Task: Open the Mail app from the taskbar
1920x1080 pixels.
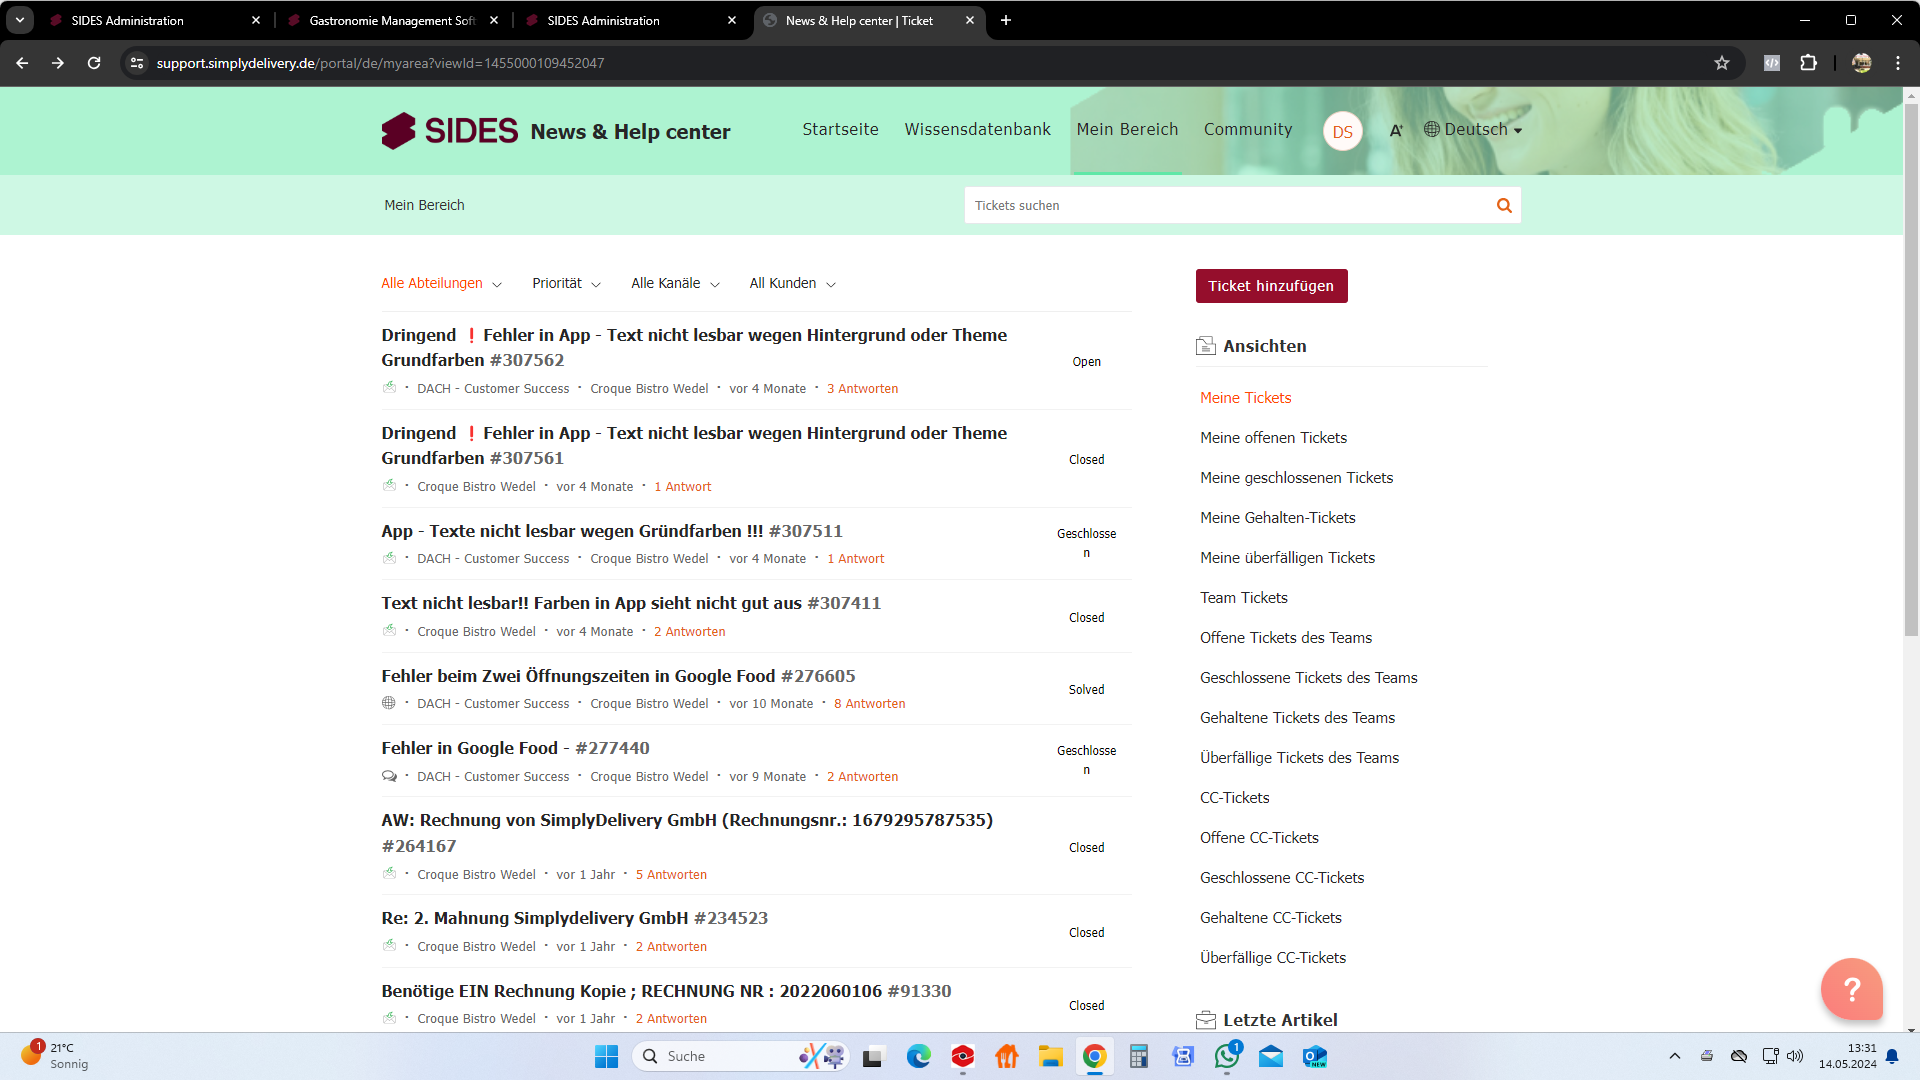Action: 1271,1056
